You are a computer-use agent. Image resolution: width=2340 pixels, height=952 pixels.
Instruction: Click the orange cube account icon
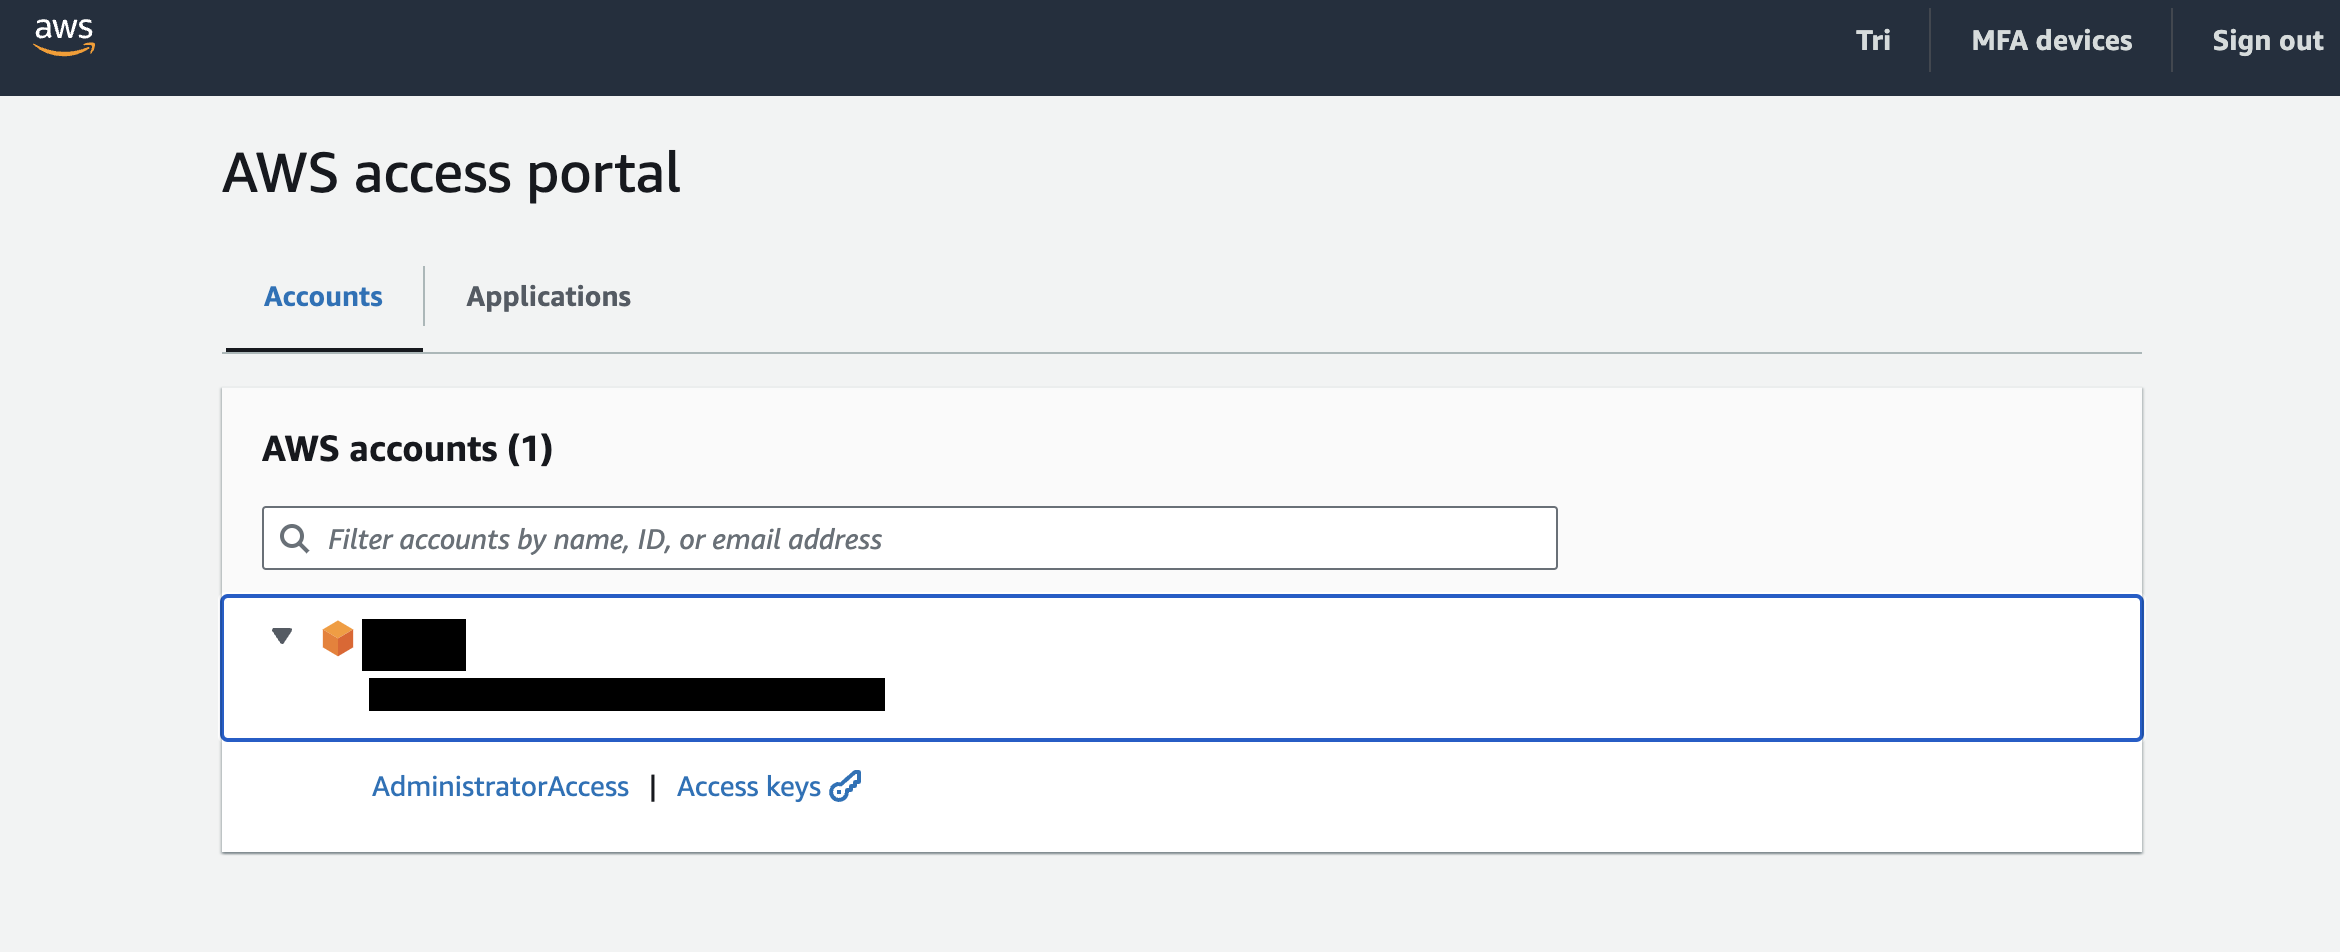[338, 638]
